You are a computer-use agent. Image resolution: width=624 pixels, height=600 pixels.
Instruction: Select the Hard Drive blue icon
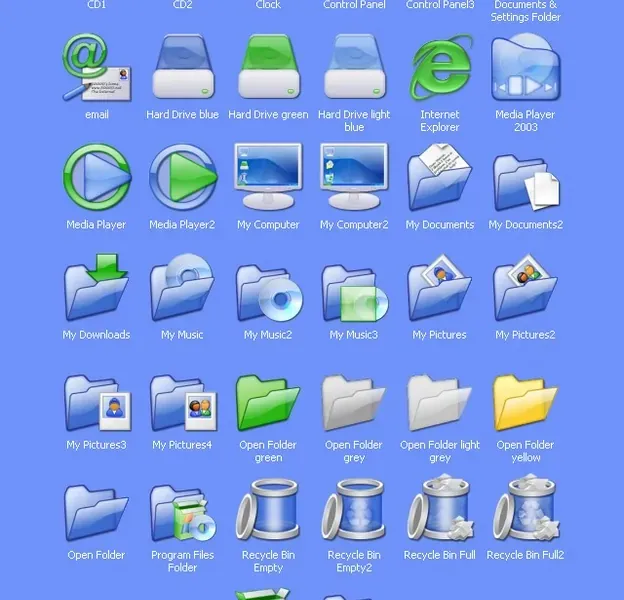click(183, 67)
